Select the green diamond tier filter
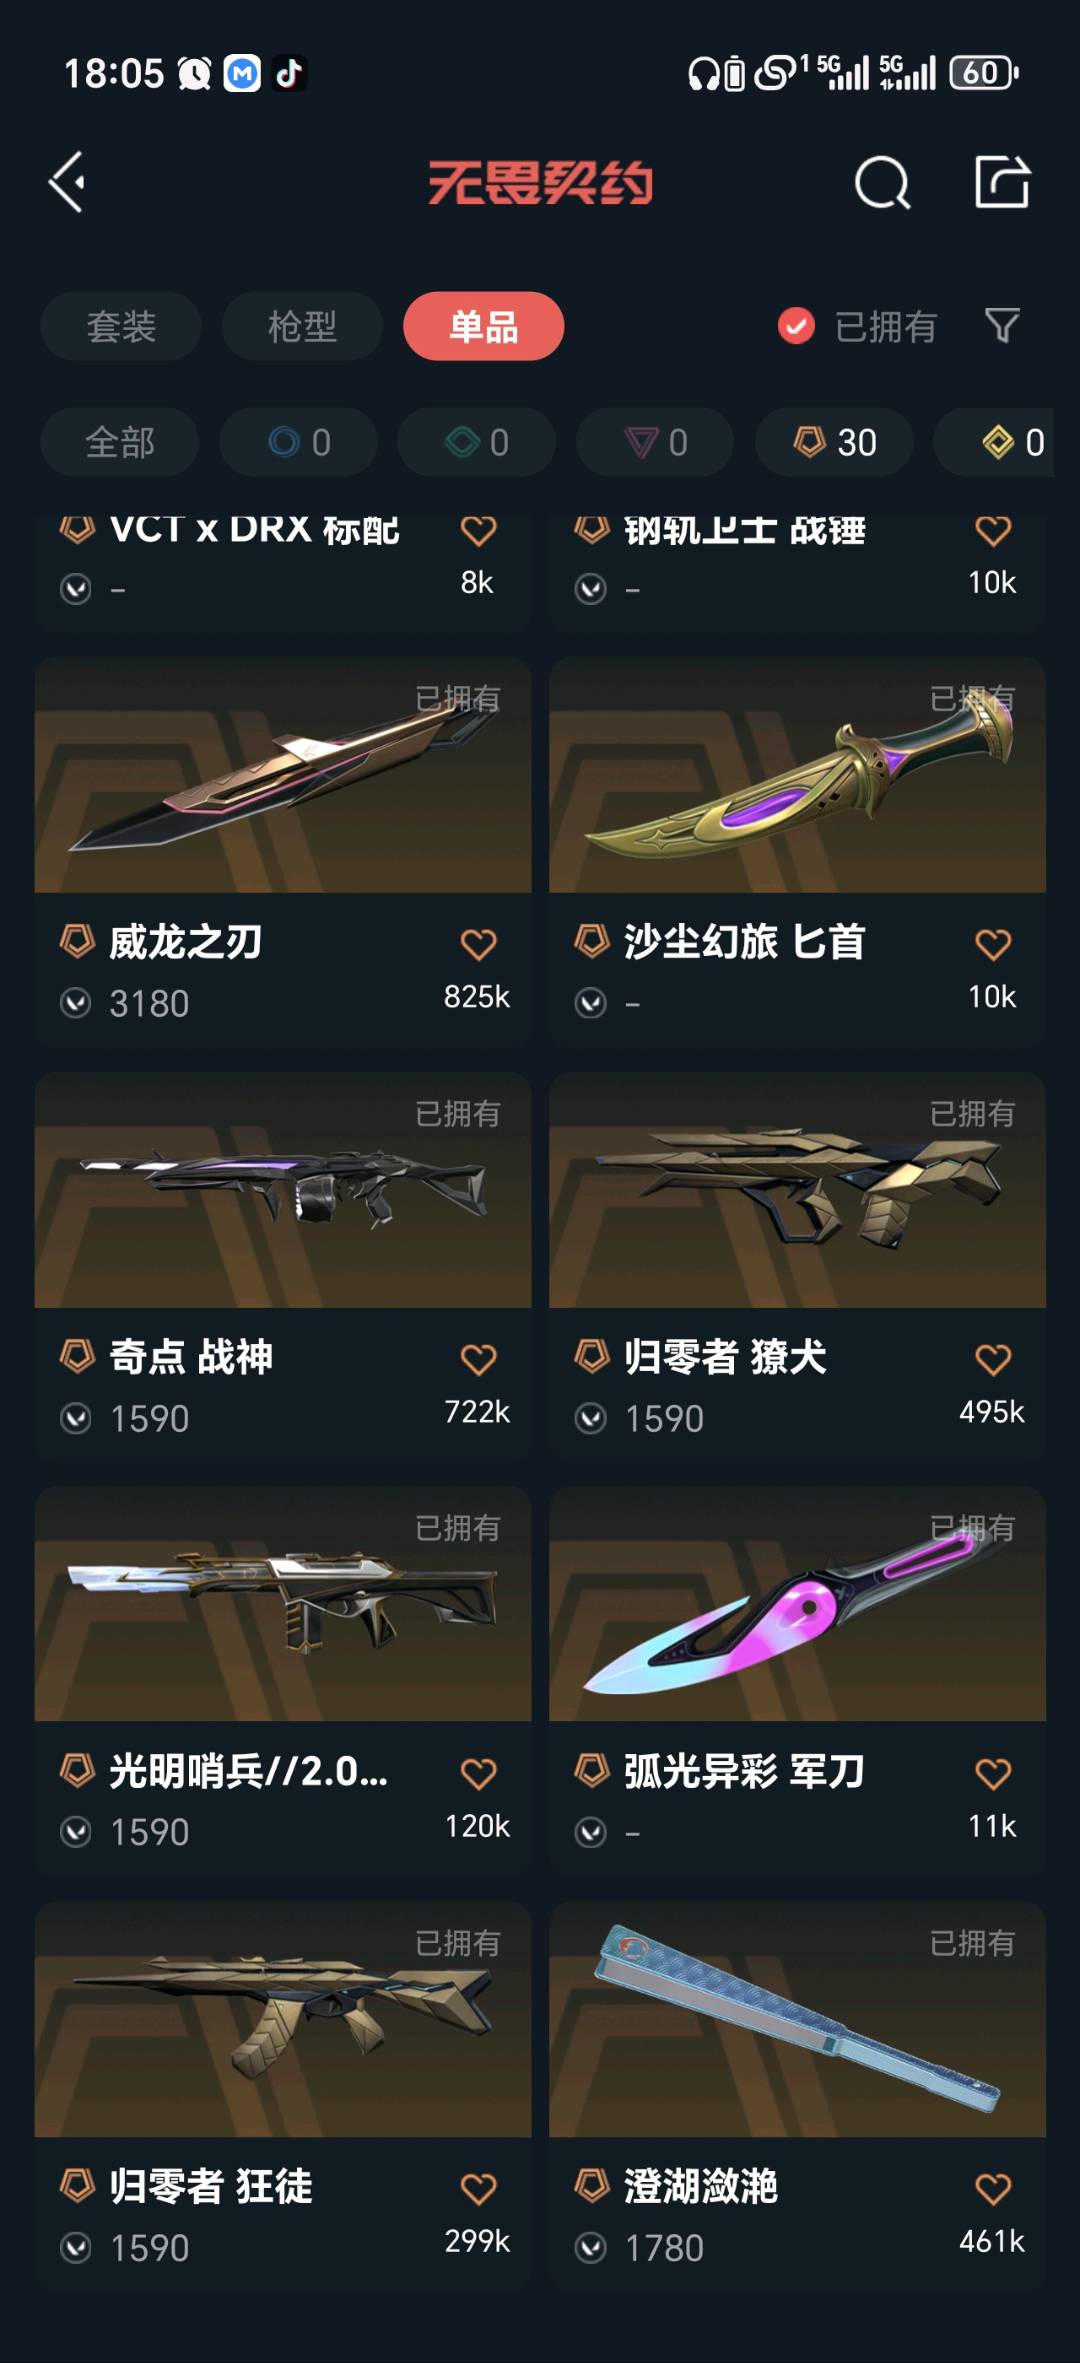This screenshot has height=2363, width=1080. (477, 442)
